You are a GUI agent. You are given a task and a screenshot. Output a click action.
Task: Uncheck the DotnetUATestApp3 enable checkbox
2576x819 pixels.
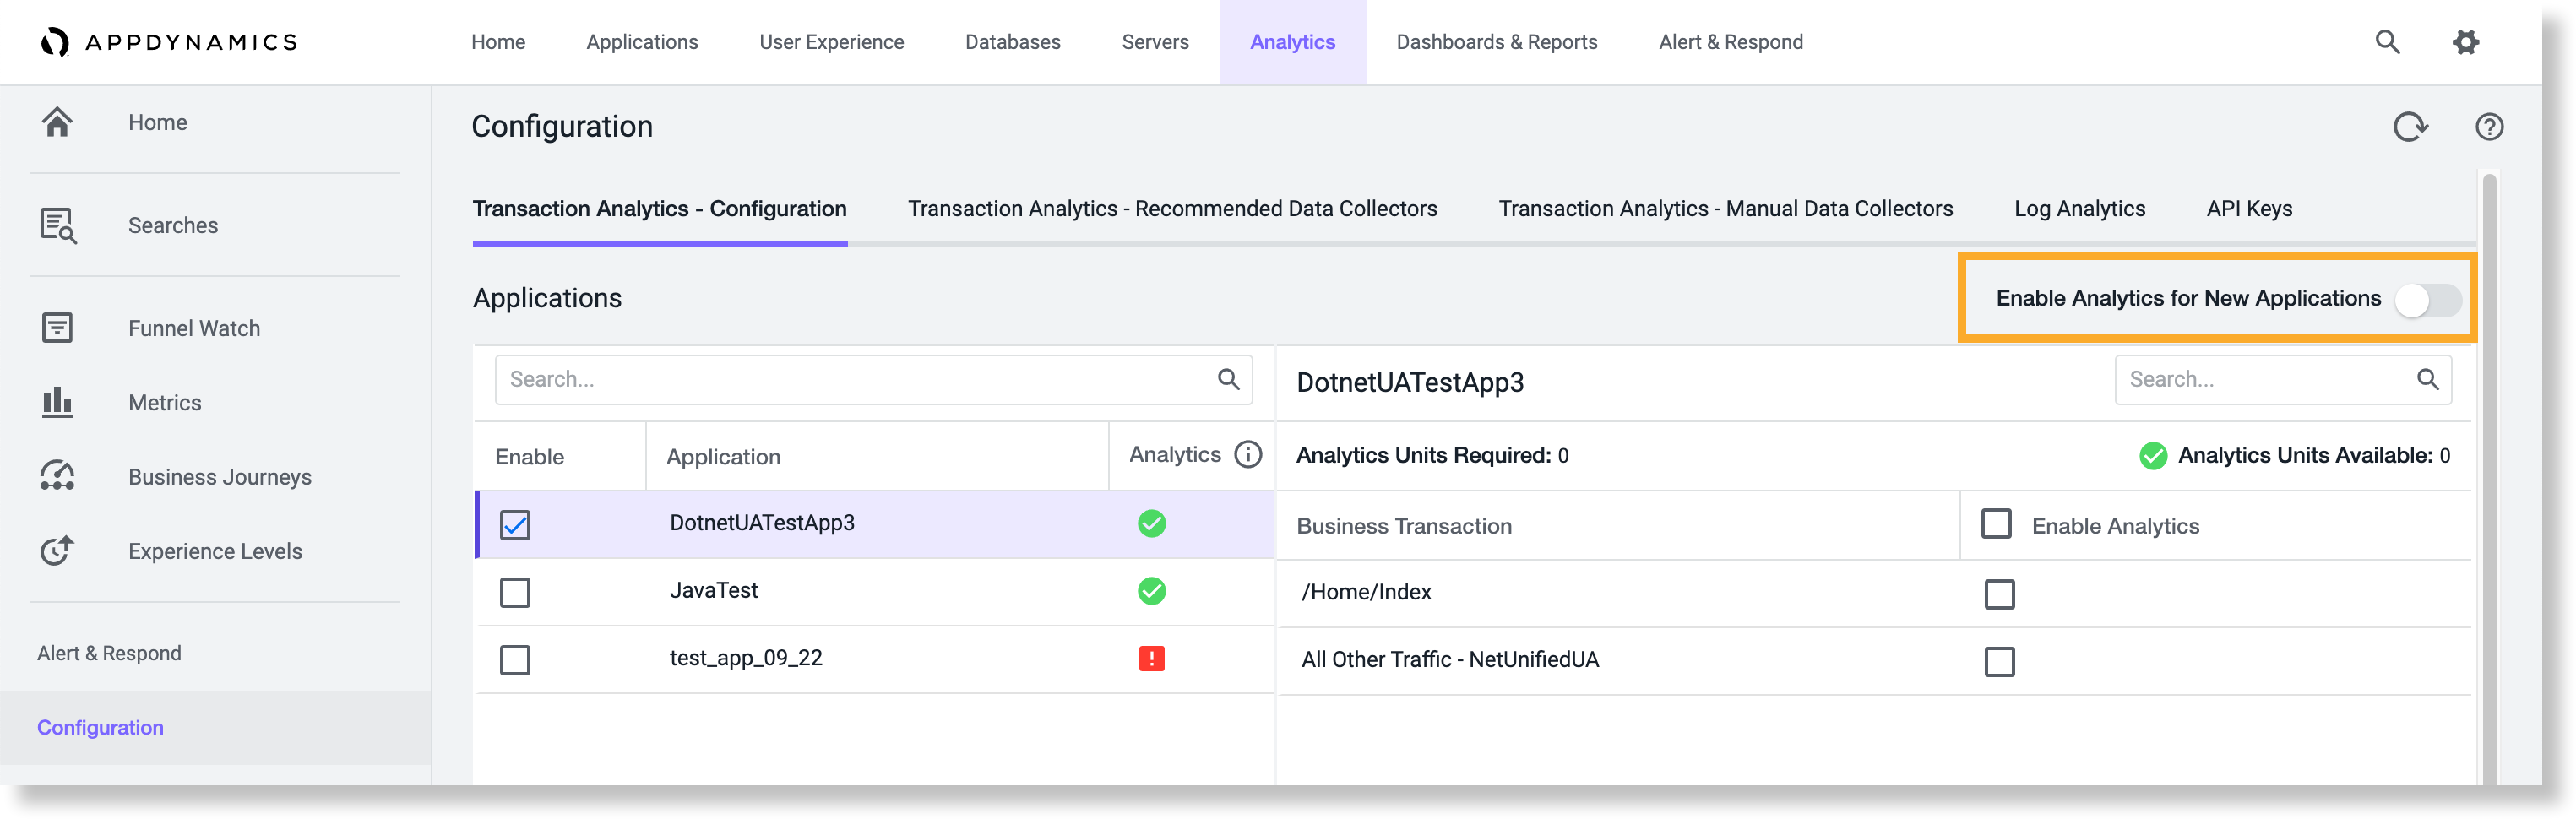[x=515, y=525]
